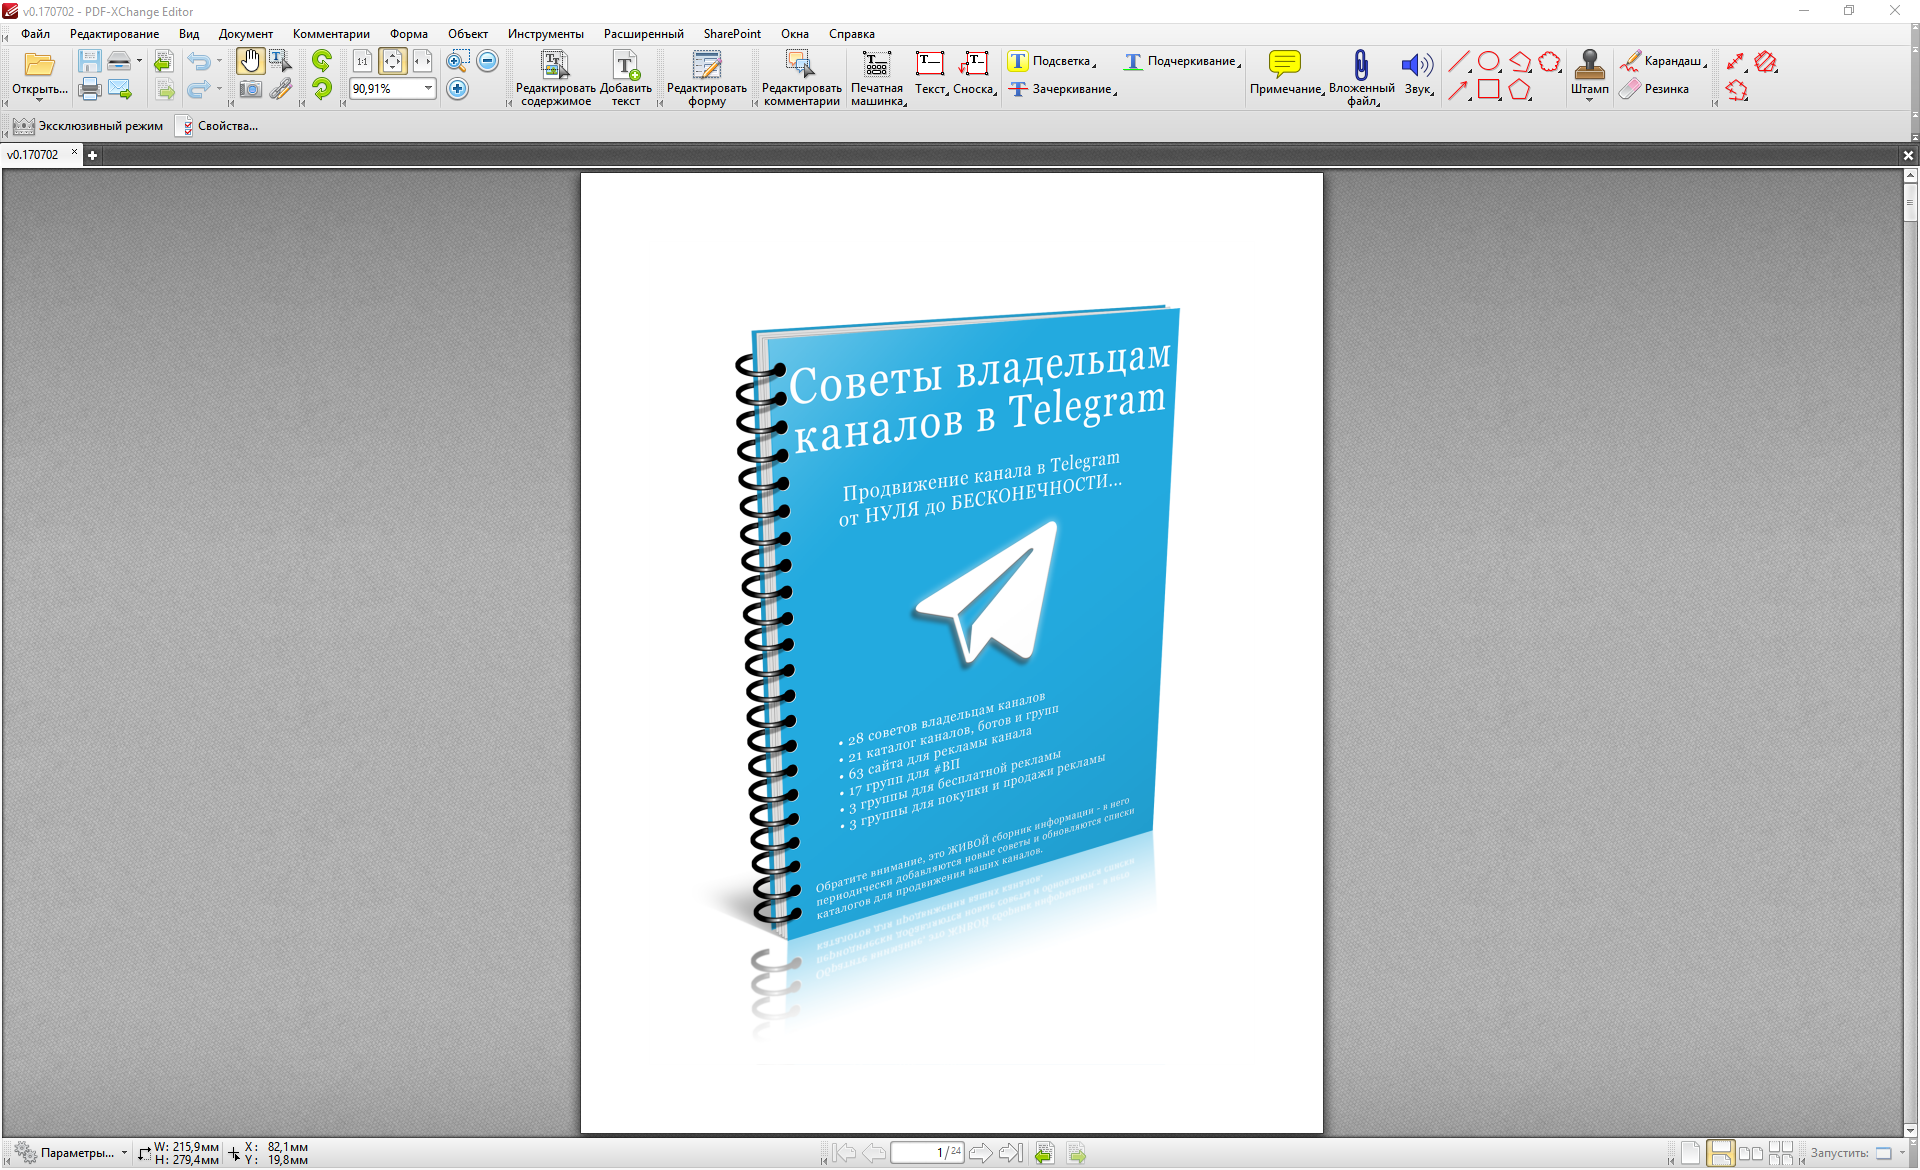This screenshot has width=1920, height=1170.
Task: Toggle Fit Page zoom mode
Action: click(x=392, y=62)
